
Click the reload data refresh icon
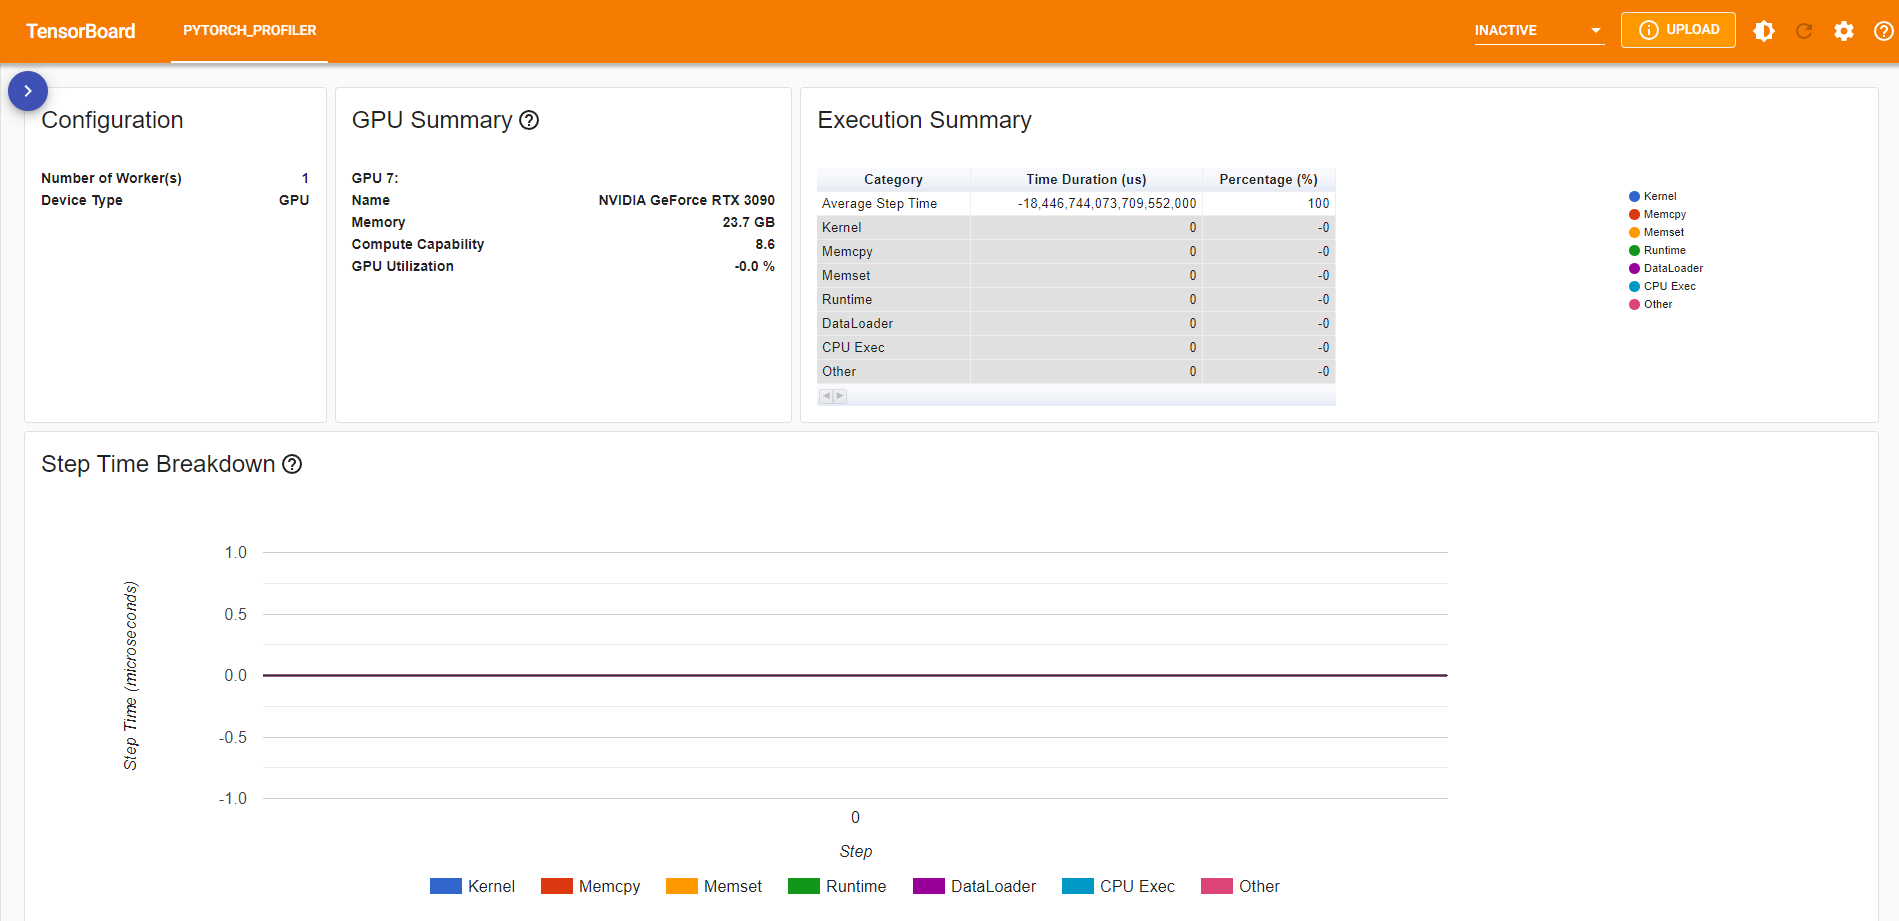point(1804,31)
